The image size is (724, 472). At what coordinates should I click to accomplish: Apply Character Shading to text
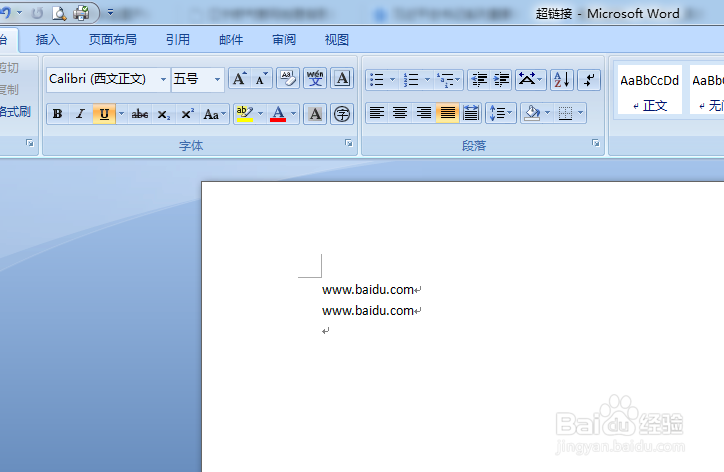click(315, 114)
